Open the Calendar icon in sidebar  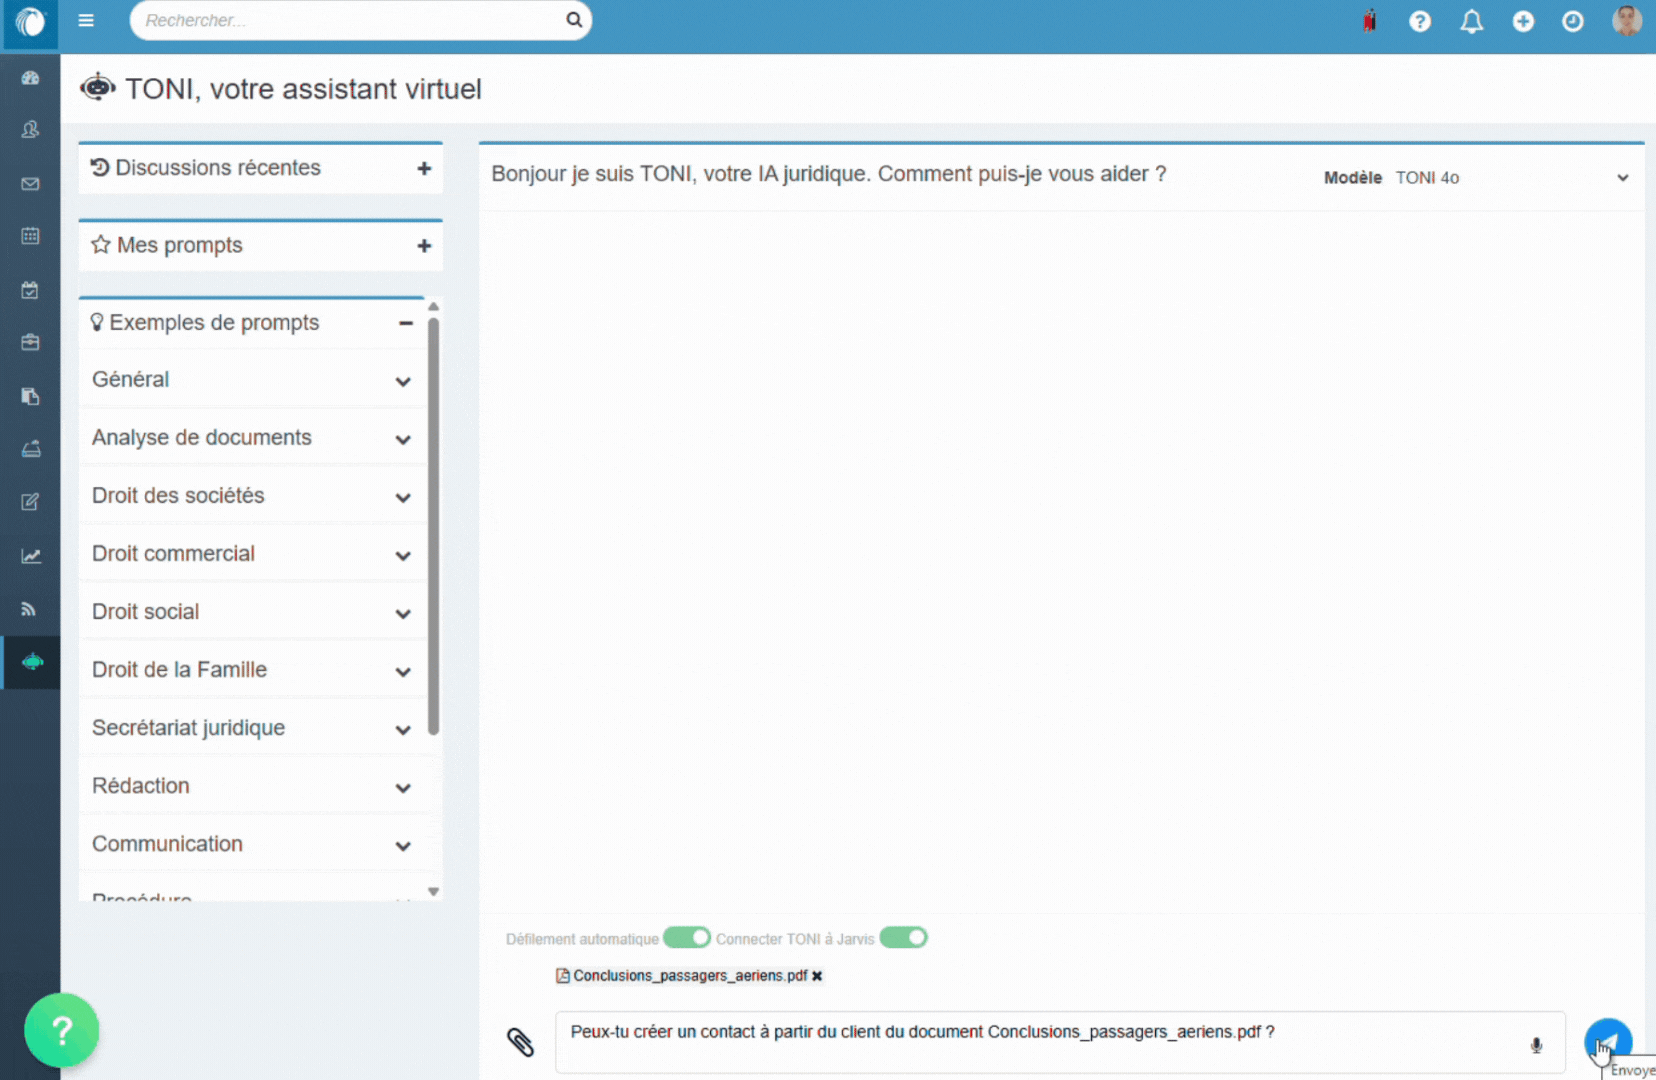(x=30, y=236)
